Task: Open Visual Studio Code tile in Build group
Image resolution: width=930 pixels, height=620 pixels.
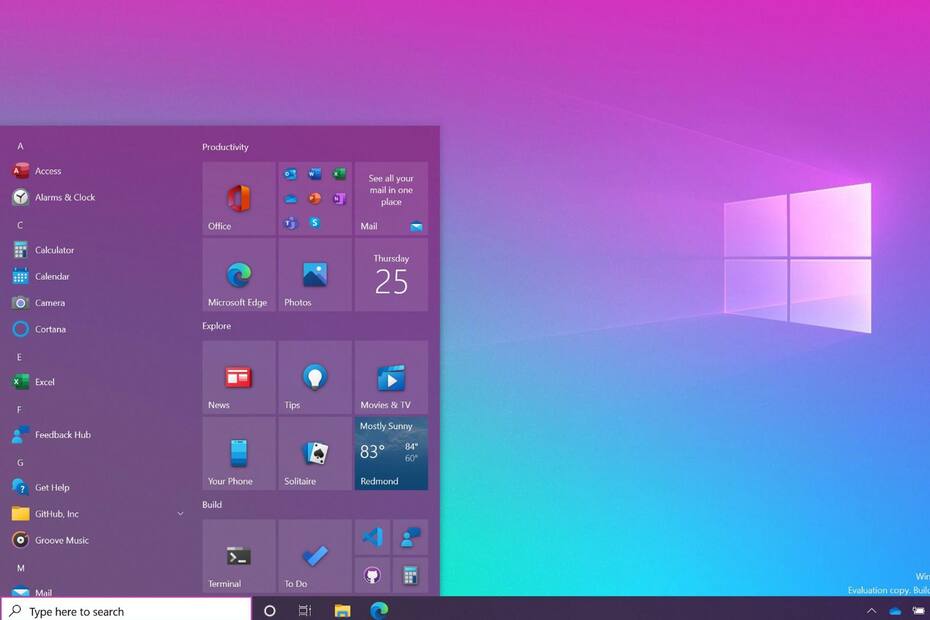Action: pos(372,538)
